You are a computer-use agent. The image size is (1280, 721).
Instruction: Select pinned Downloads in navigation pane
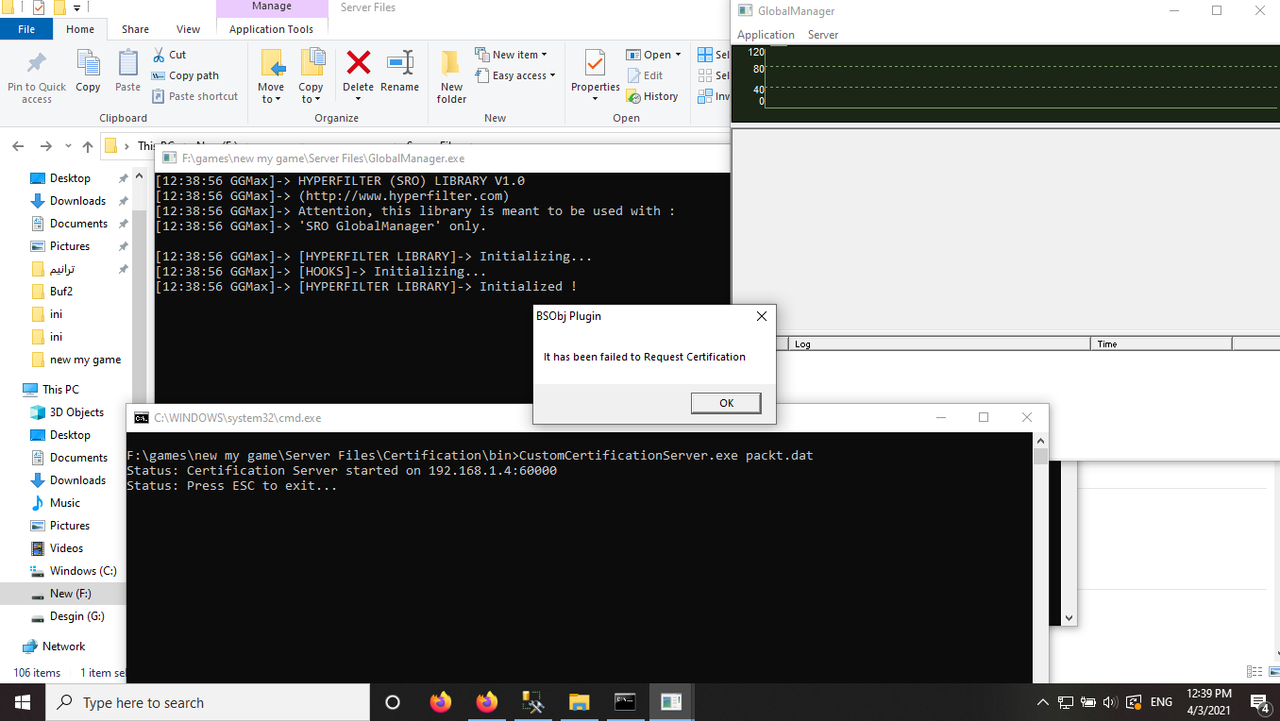(x=78, y=201)
